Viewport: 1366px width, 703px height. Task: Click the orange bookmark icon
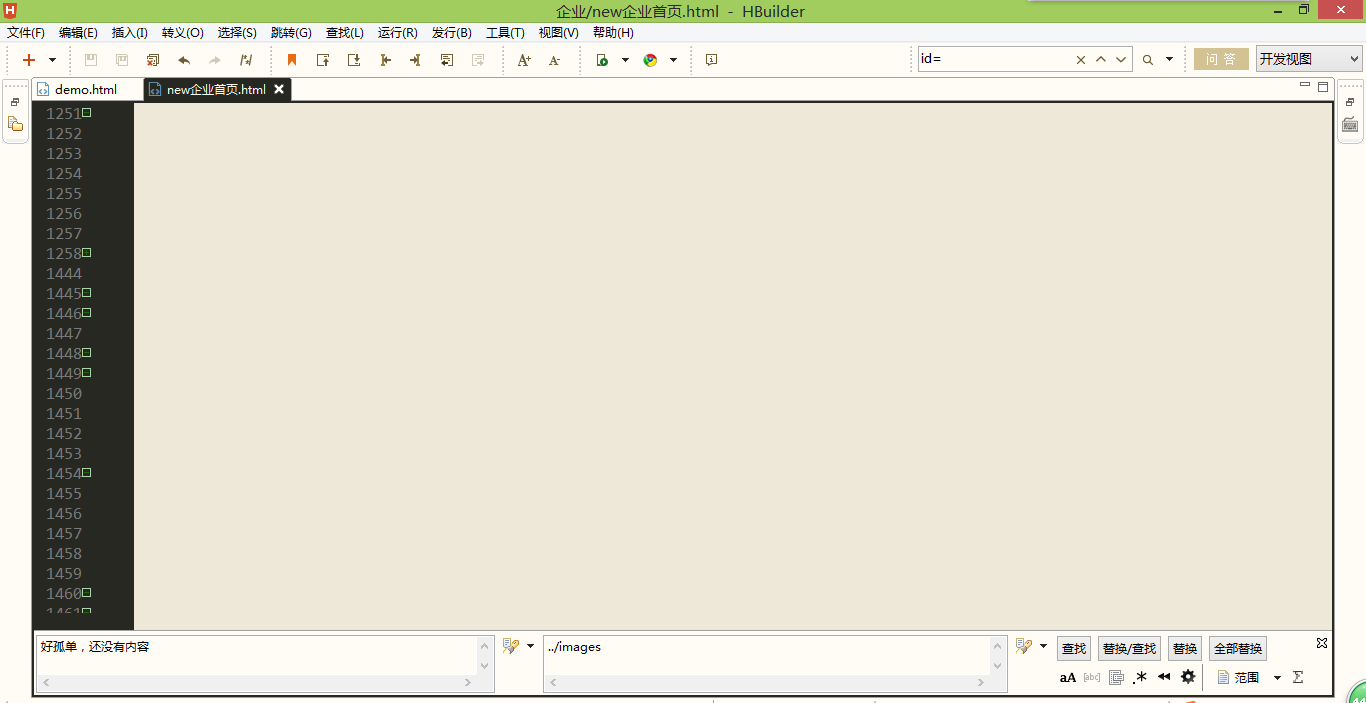[292, 60]
